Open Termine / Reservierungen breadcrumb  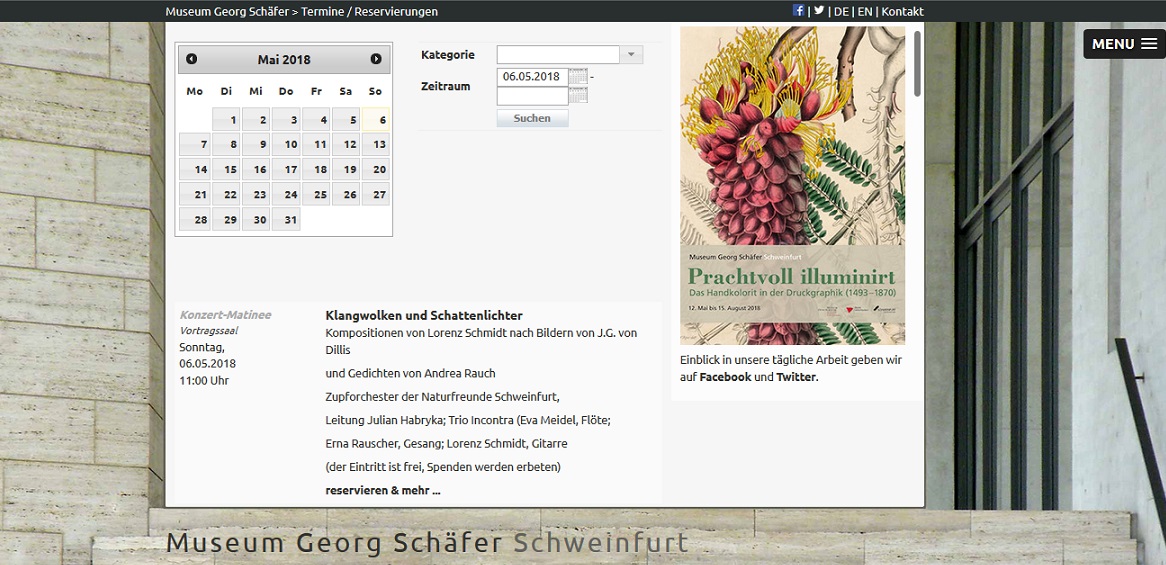pos(370,11)
